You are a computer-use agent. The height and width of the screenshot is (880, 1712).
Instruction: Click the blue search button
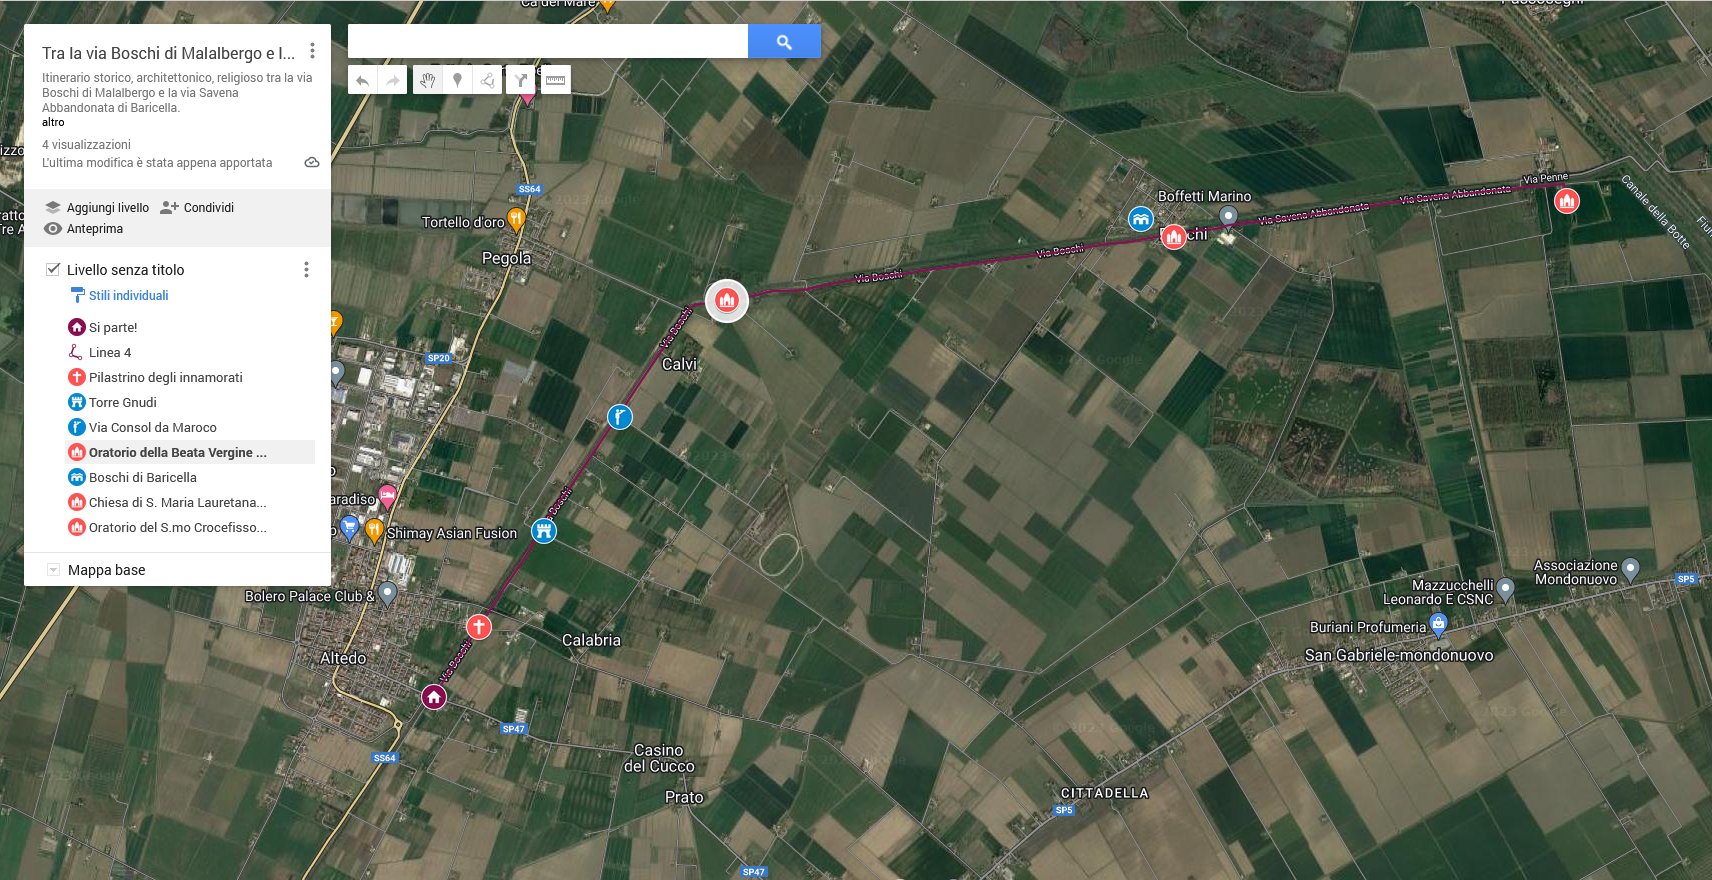(784, 42)
